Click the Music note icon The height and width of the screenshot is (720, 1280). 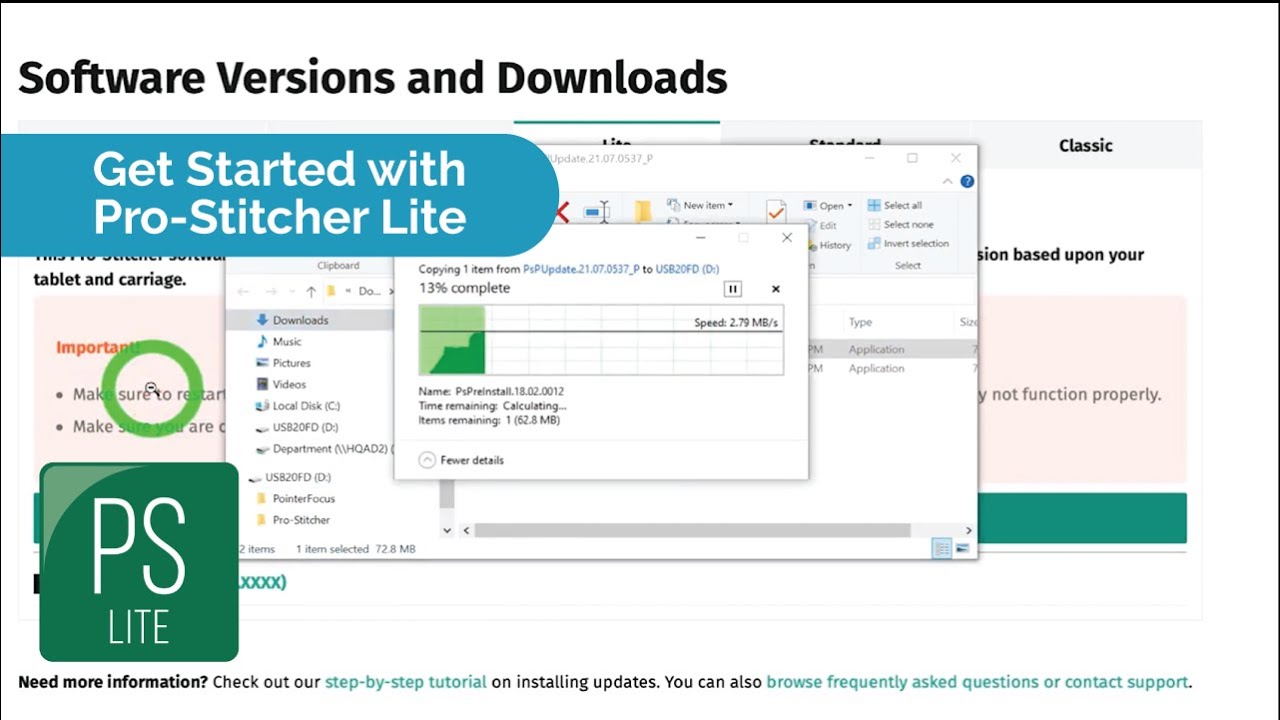click(x=262, y=341)
